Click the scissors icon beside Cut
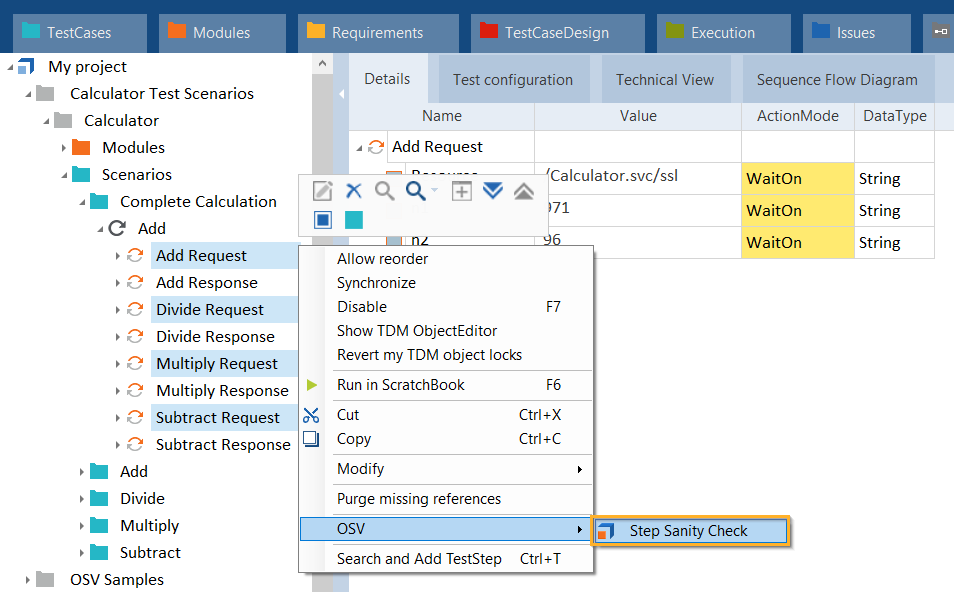954x592 pixels. [x=311, y=415]
